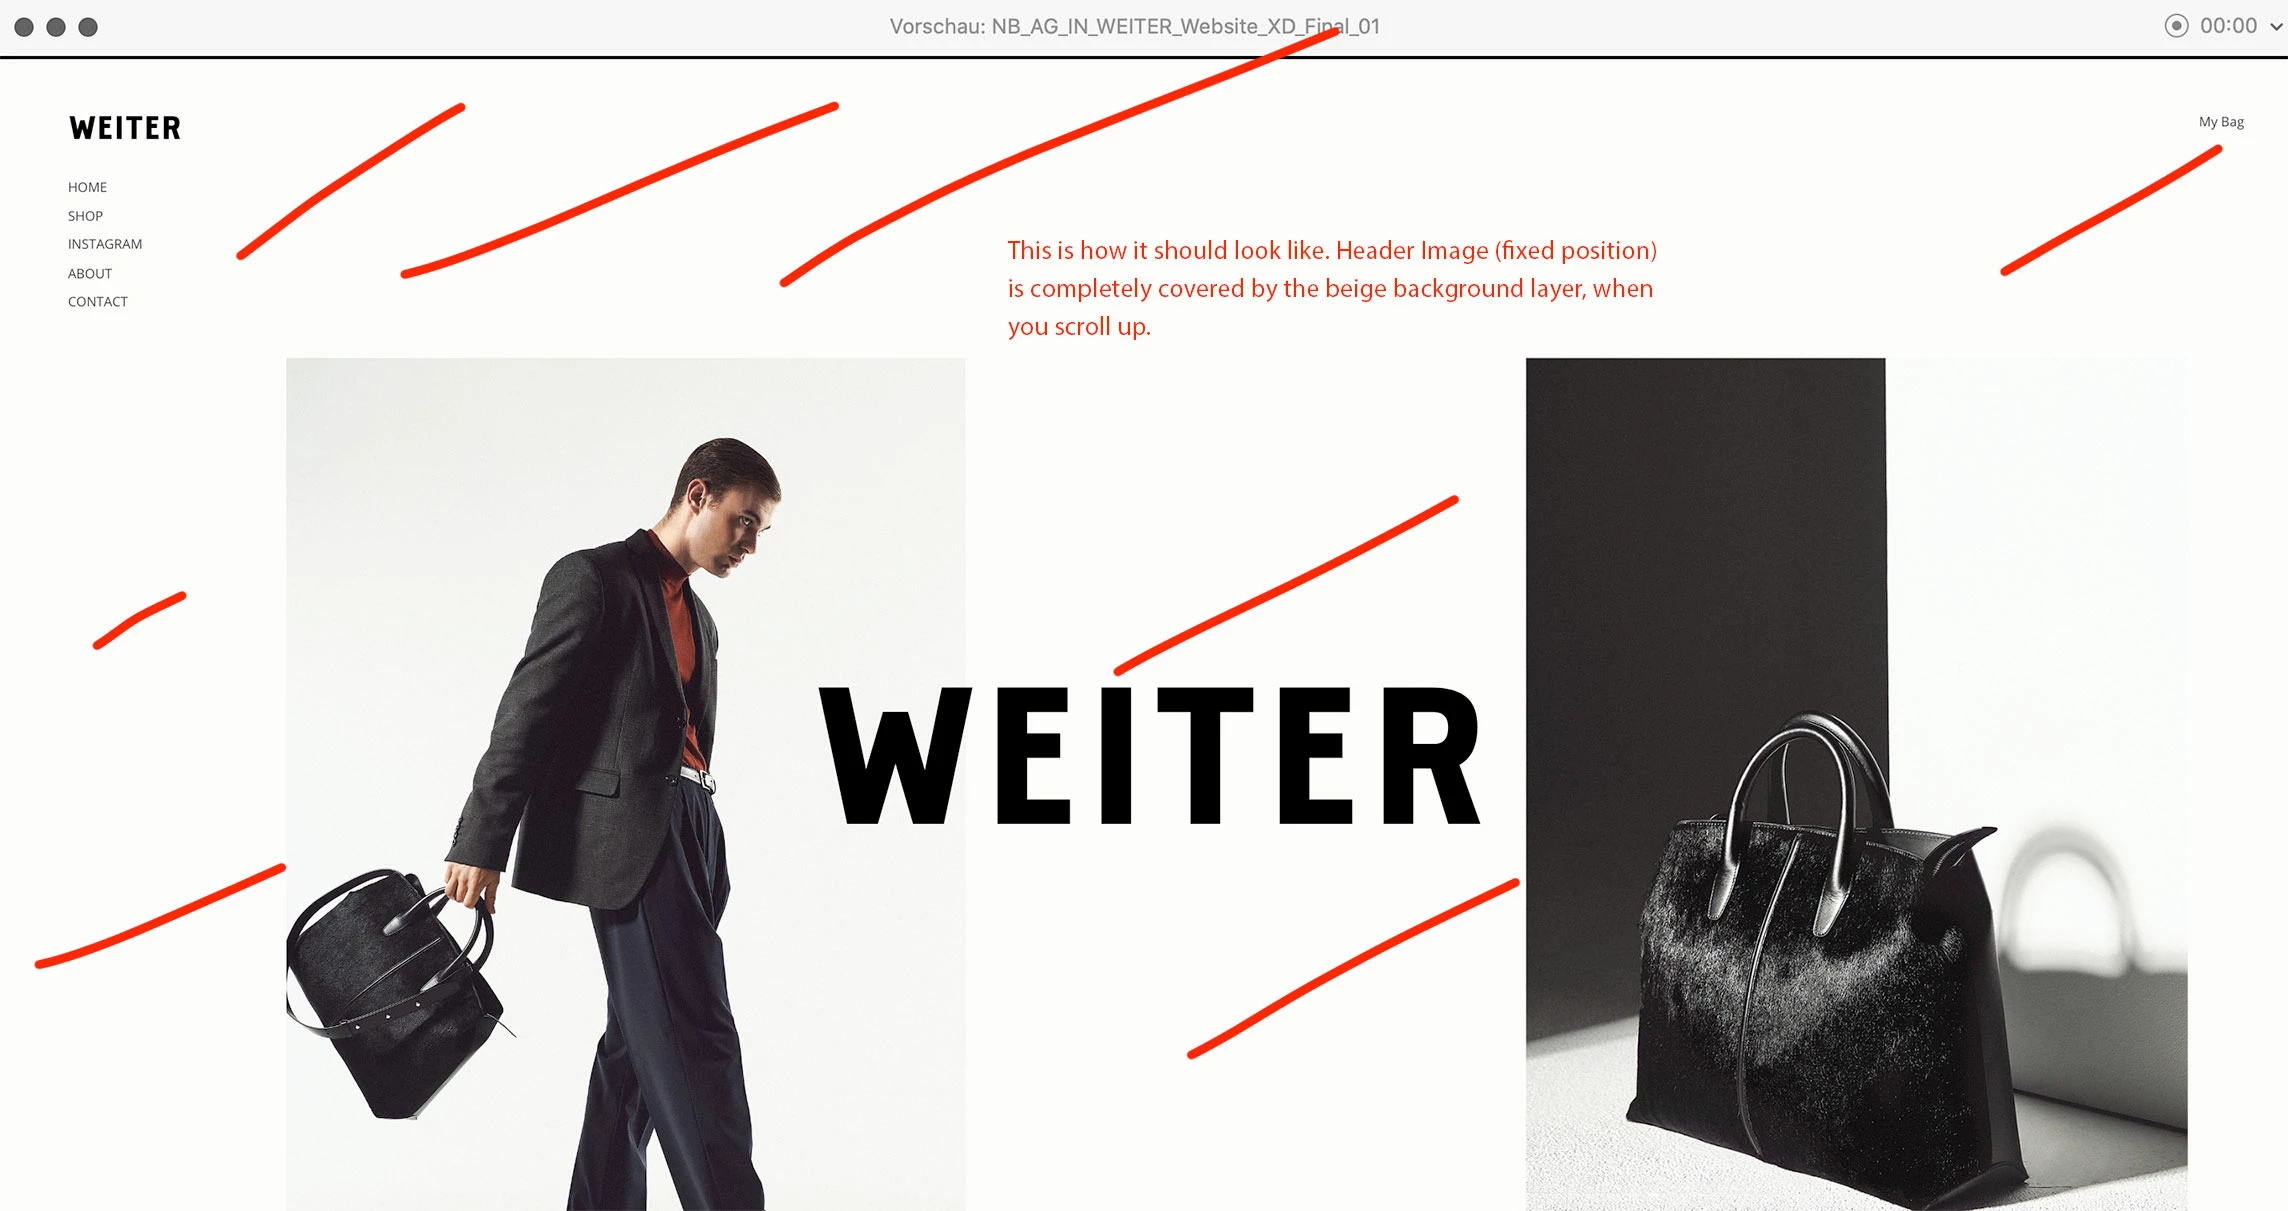Maximize the preview window
Image resolution: width=2288 pixels, height=1211 pixels.
(88, 27)
